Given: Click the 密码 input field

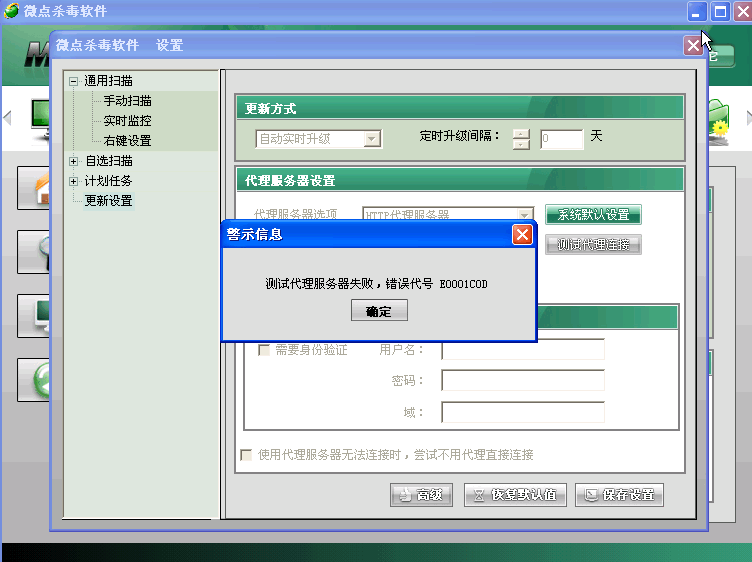Looking at the screenshot, I should [x=523, y=380].
